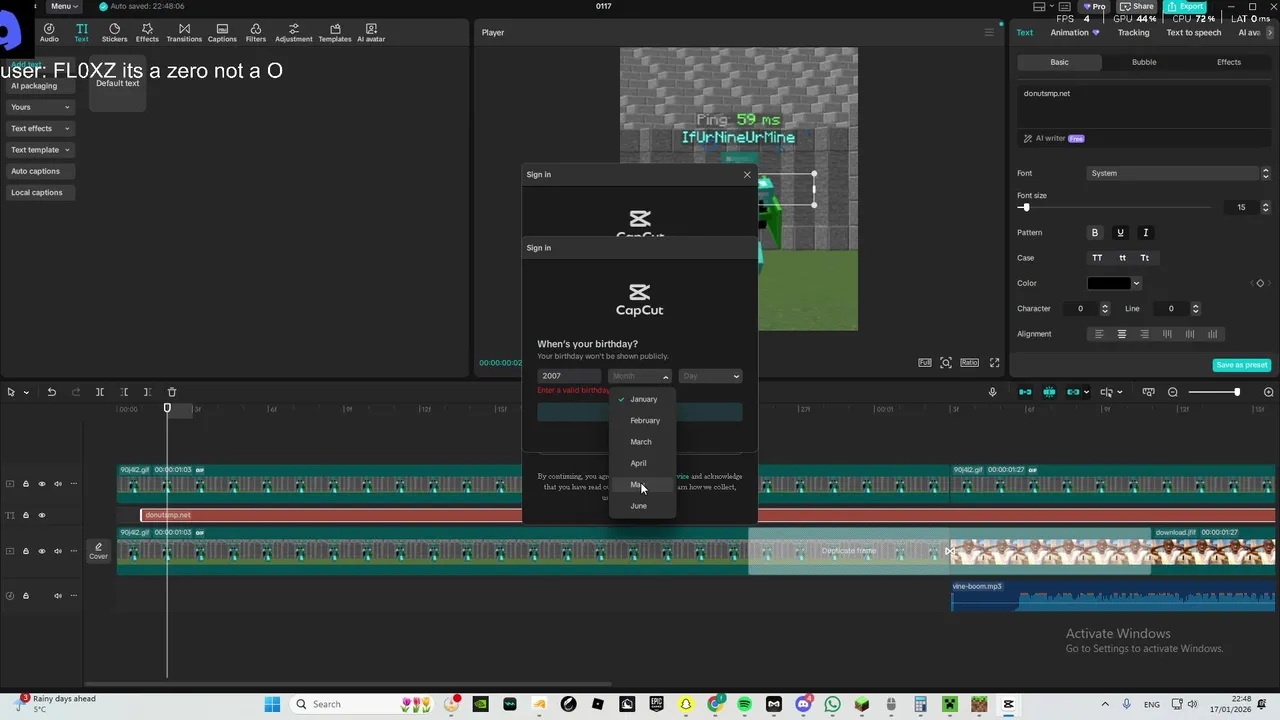This screenshot has width=1280, height=720.
Task: Switch to the Bubble tab
Action: point(1144,62)
